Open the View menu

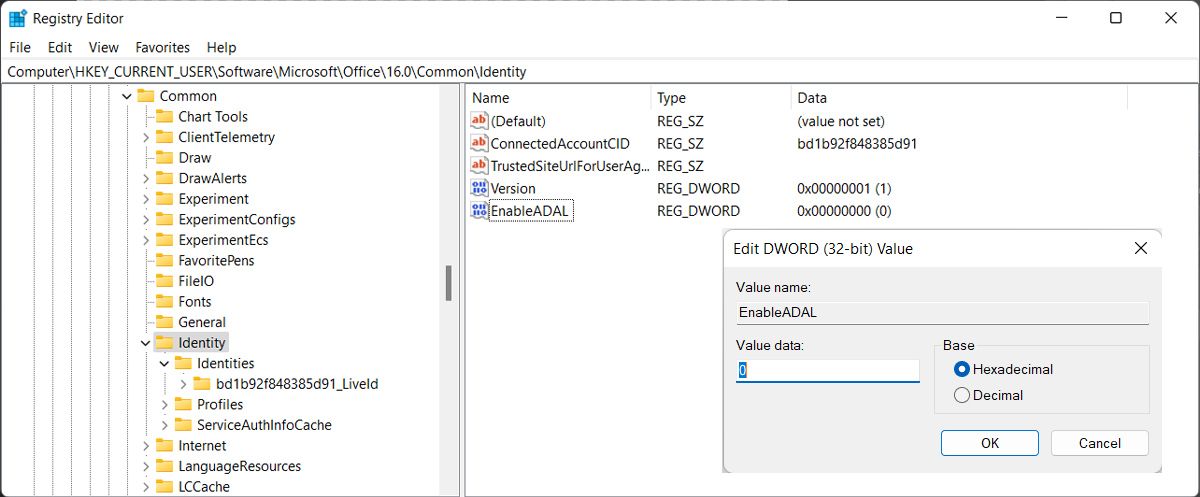pyautogui.click(x=104, y=47)
